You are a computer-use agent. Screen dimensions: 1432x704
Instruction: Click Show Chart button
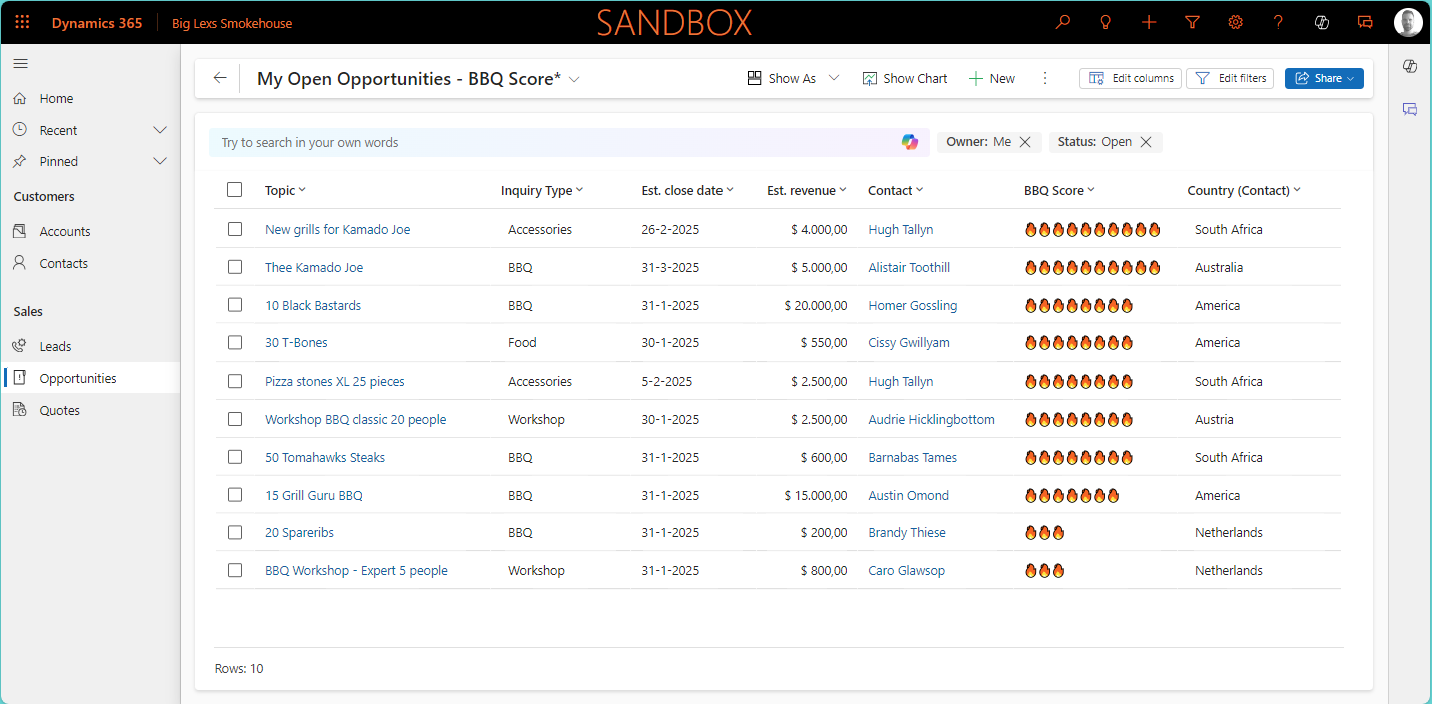click(905, 78)
